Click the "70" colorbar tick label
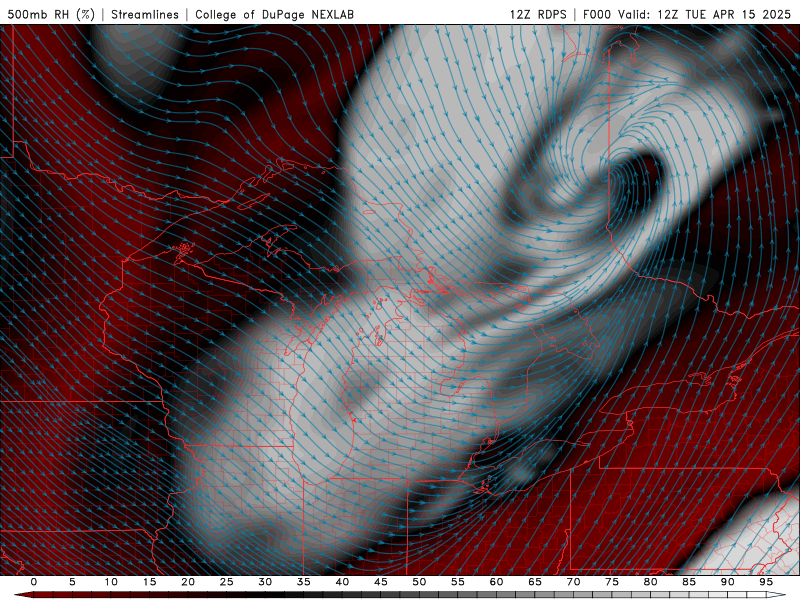This screenshot has width=800, height=600. [573, 582]
